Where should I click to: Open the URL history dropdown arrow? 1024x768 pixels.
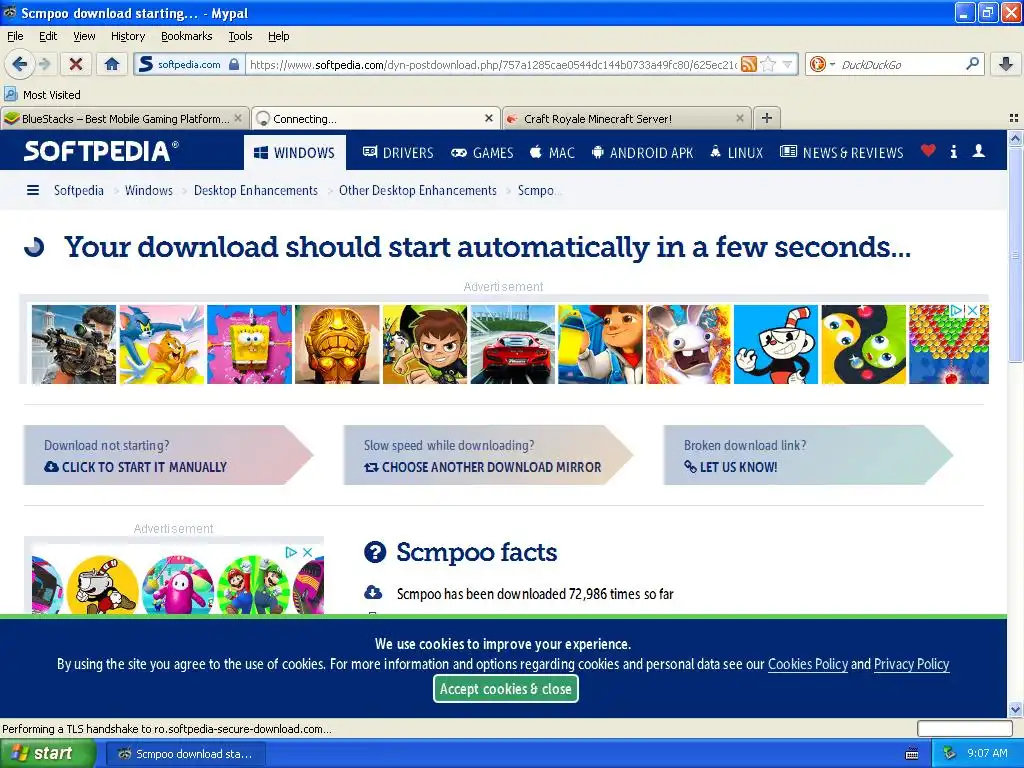click(788, 64)
